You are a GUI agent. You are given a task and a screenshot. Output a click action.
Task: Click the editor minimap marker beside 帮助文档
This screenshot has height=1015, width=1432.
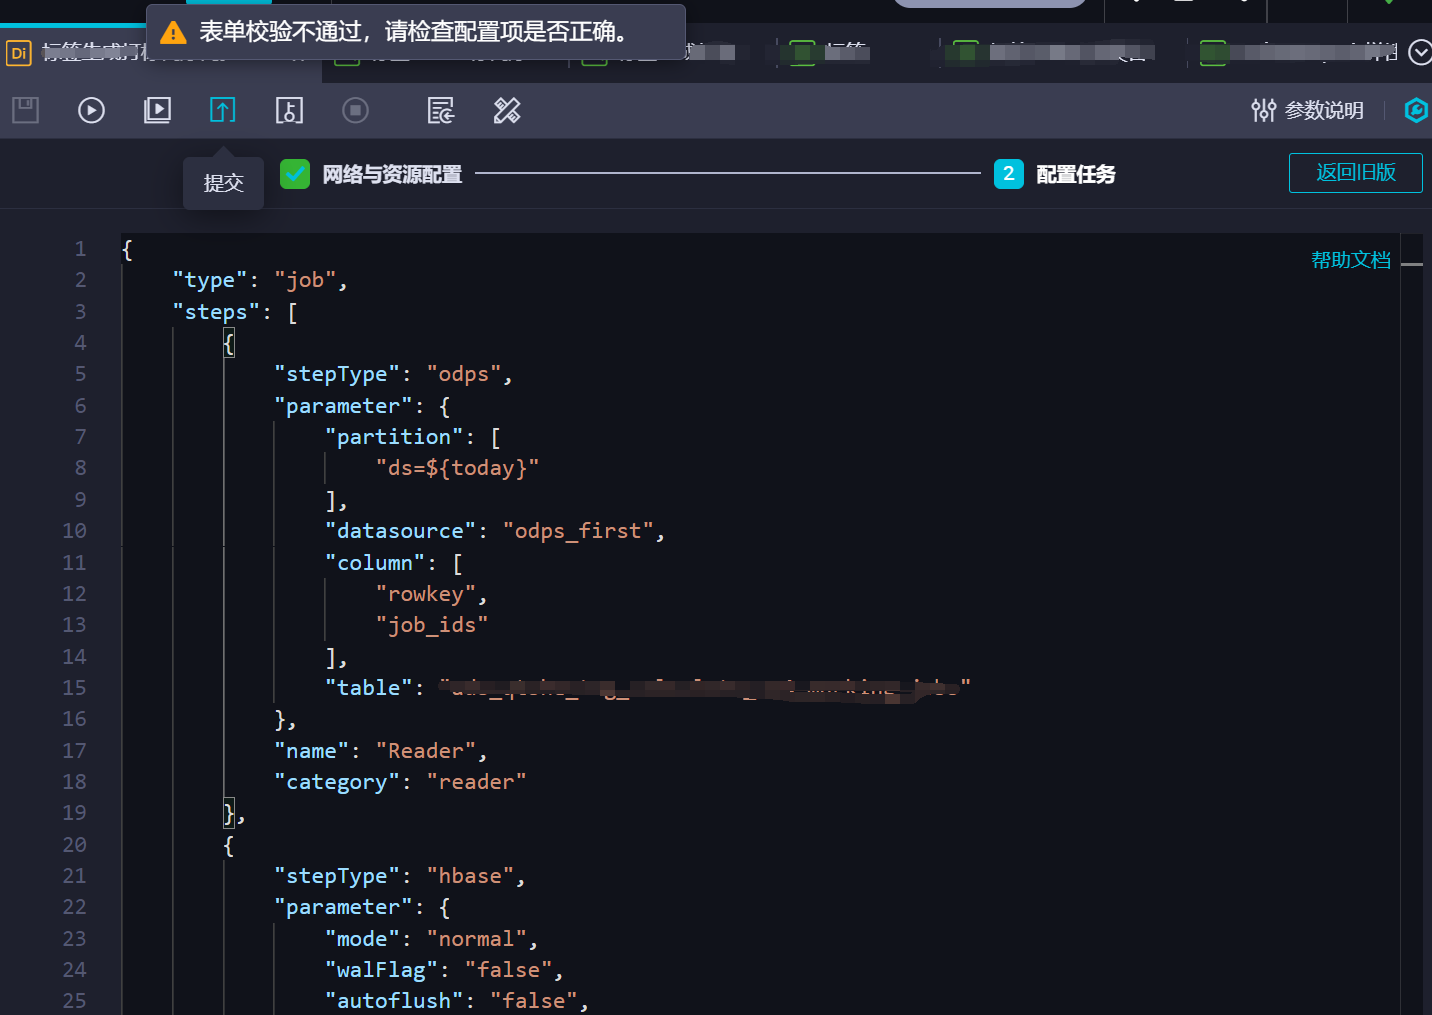1412,264
